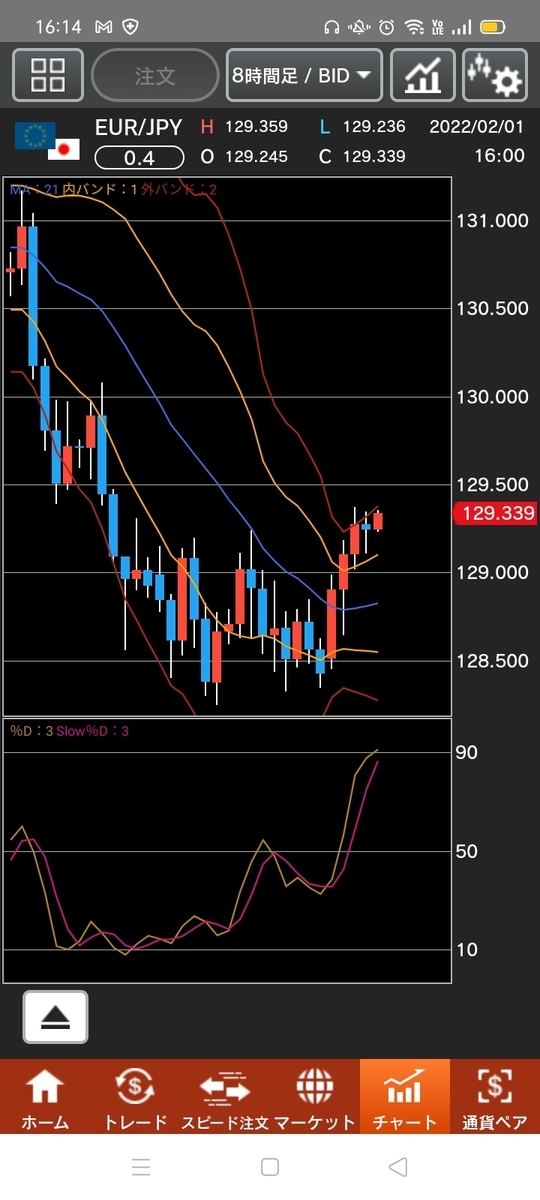The height and width of the screenshot is (1200, 540).
Task: Select the チャート chart tab
Action: pyautogui.click(x=405, y=1099)
